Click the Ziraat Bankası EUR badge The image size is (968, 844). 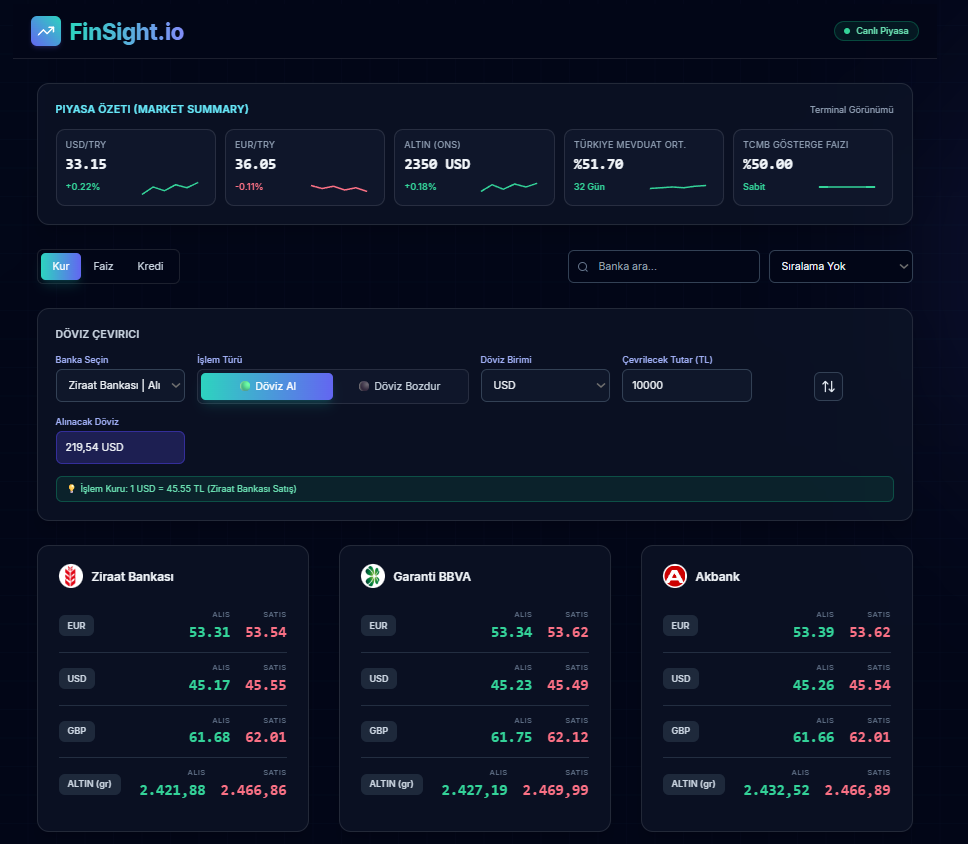[x=77, y=625]
